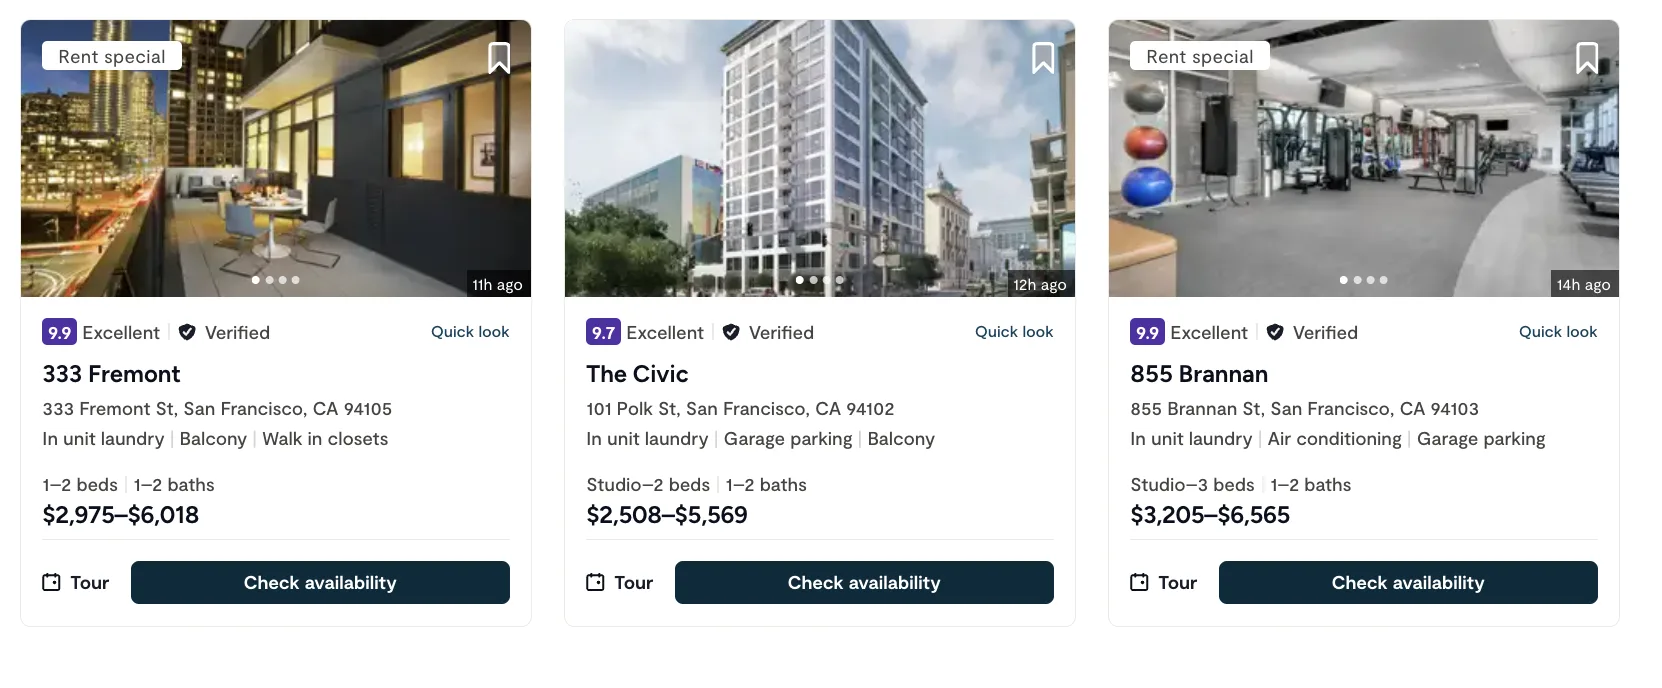Open Quick look for 333 Fremont

click(470, 331)
